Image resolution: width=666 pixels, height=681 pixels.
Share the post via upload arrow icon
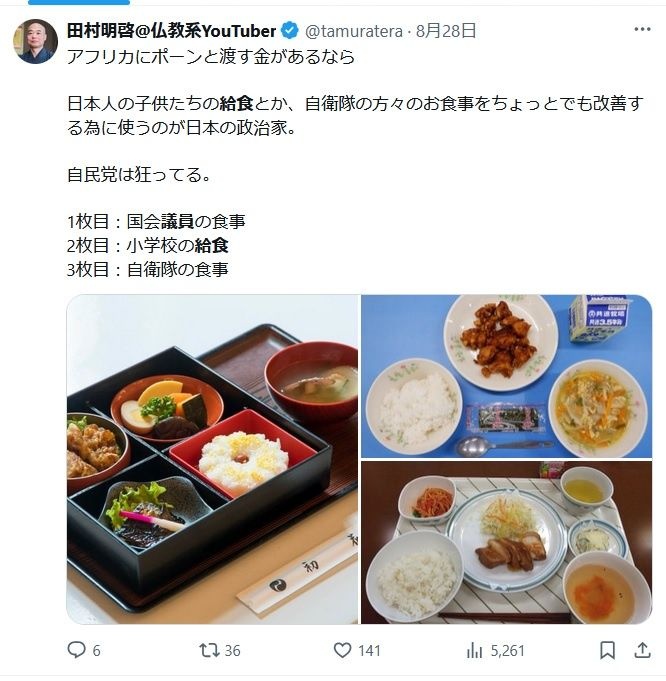[x=642, y=650]
